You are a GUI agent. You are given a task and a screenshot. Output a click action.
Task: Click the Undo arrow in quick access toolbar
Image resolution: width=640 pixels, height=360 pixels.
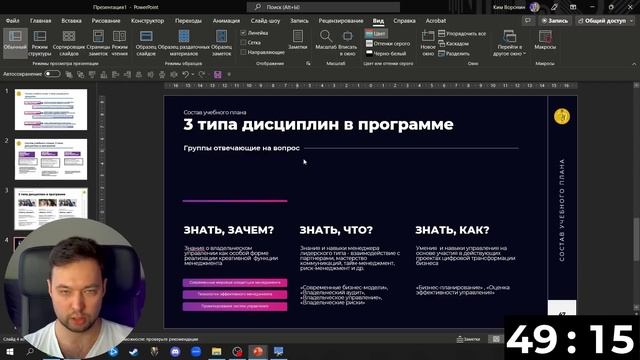click(x=185, y=74)
